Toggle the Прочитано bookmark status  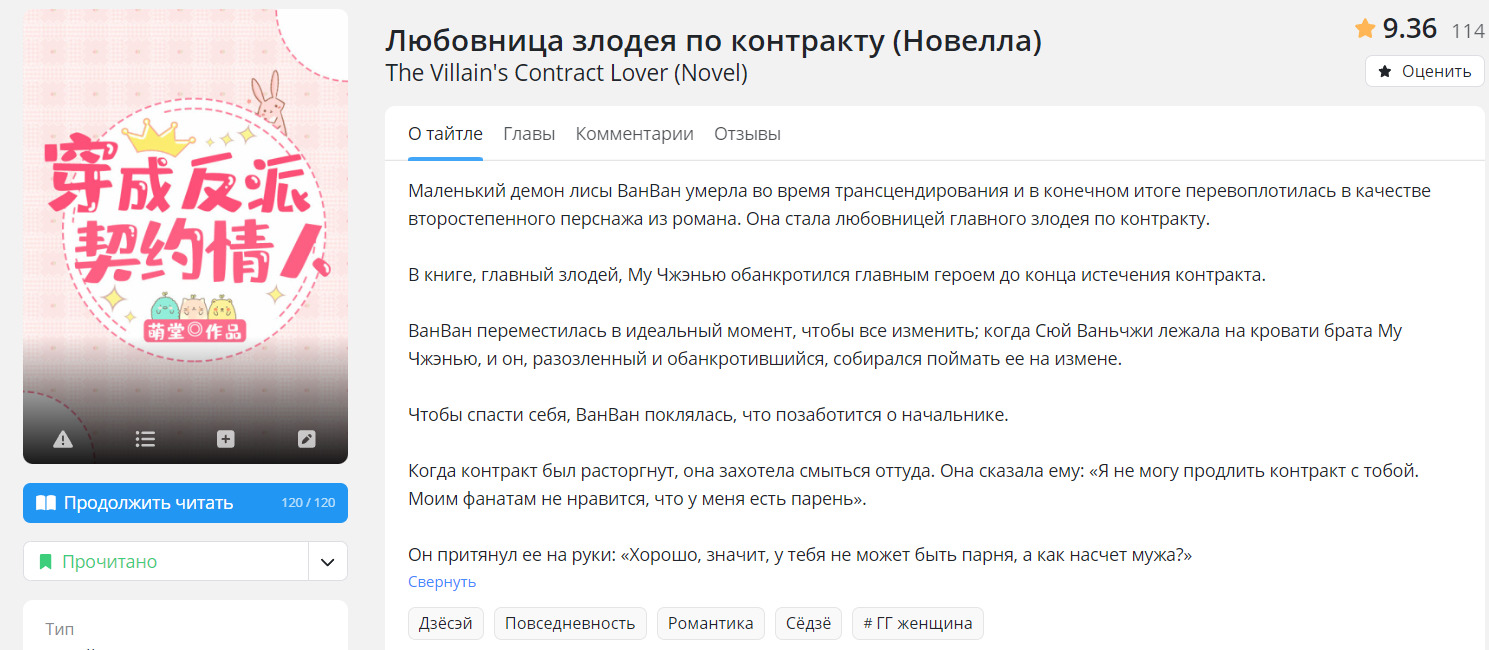click(x=165, y=562)
